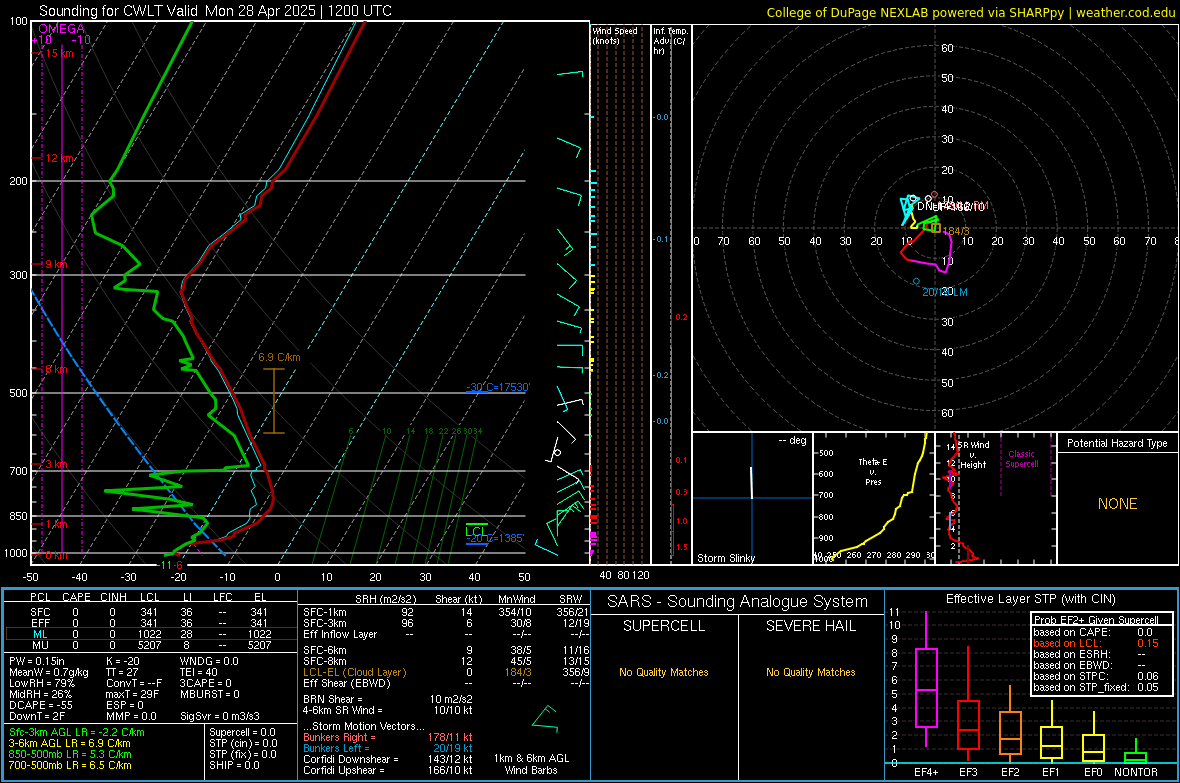The width and height of the screenshot is (1180, 783).
Task: Click the '-30 C=17530' height label
Action: (x=498, y=387)
